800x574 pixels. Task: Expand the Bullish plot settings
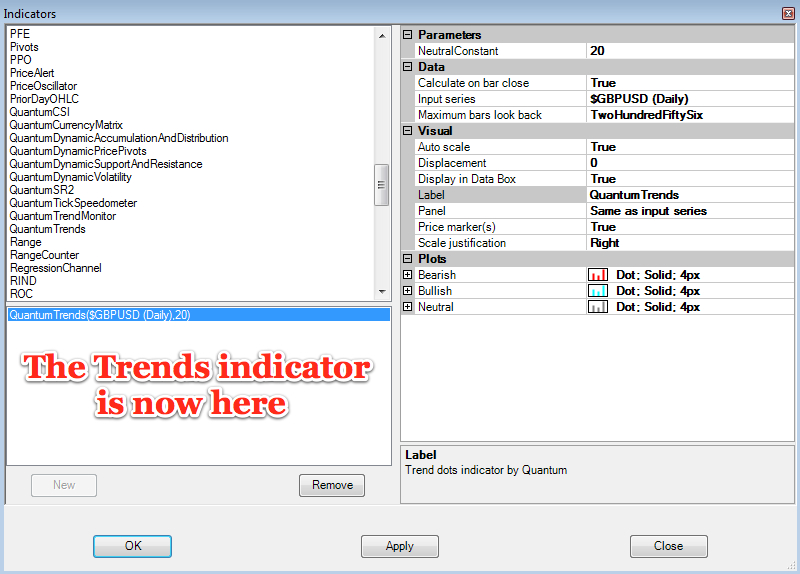[407, 291]
